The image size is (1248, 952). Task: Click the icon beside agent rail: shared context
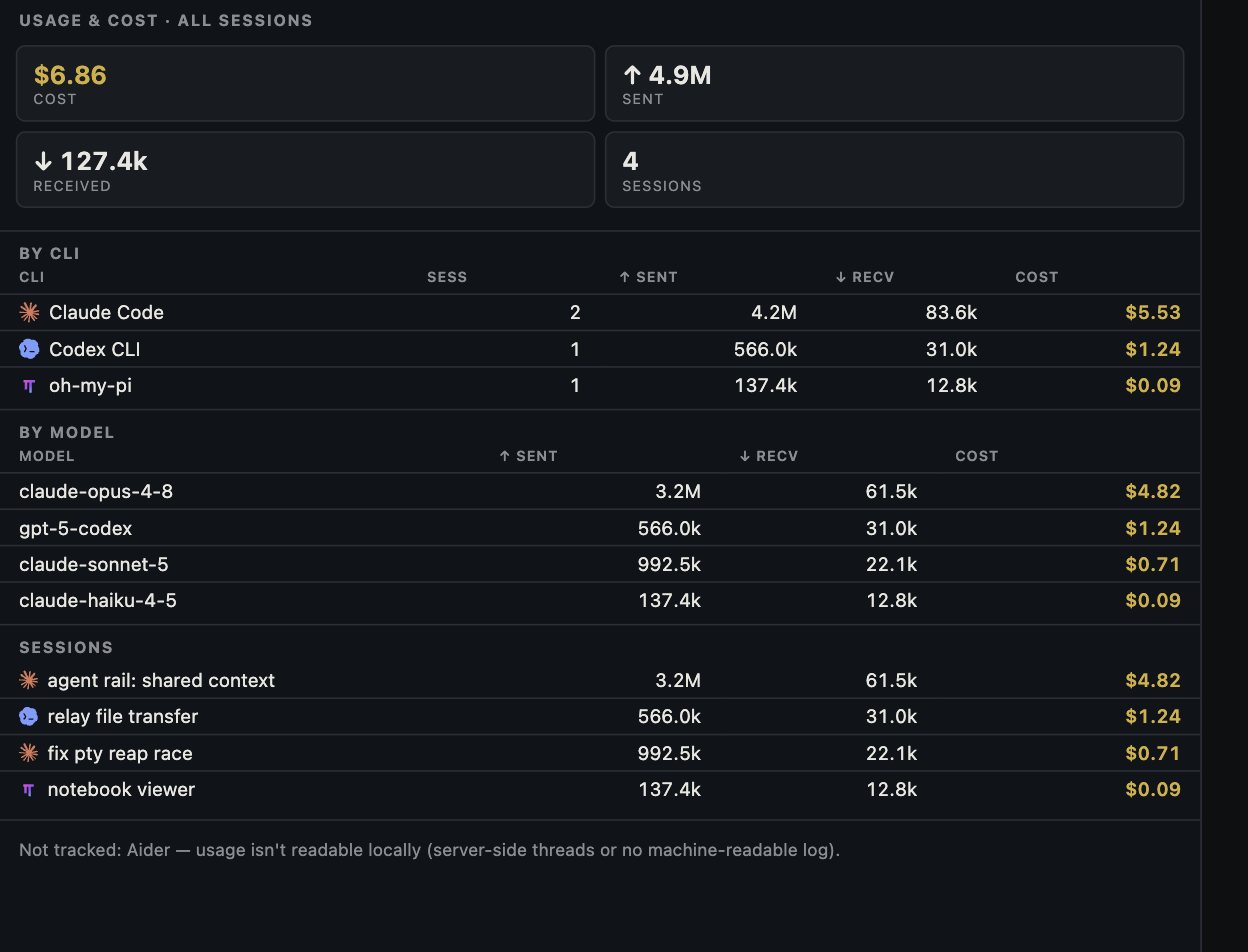click(28, 680)
